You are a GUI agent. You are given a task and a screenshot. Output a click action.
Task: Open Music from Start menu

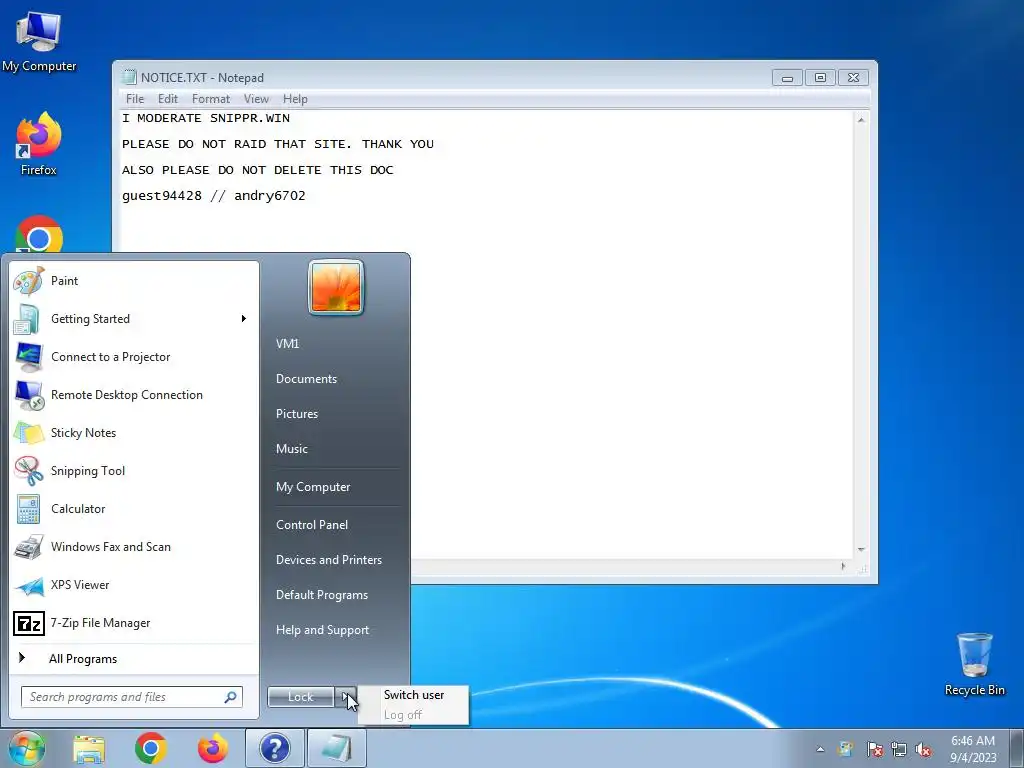(x=291, y=449)
